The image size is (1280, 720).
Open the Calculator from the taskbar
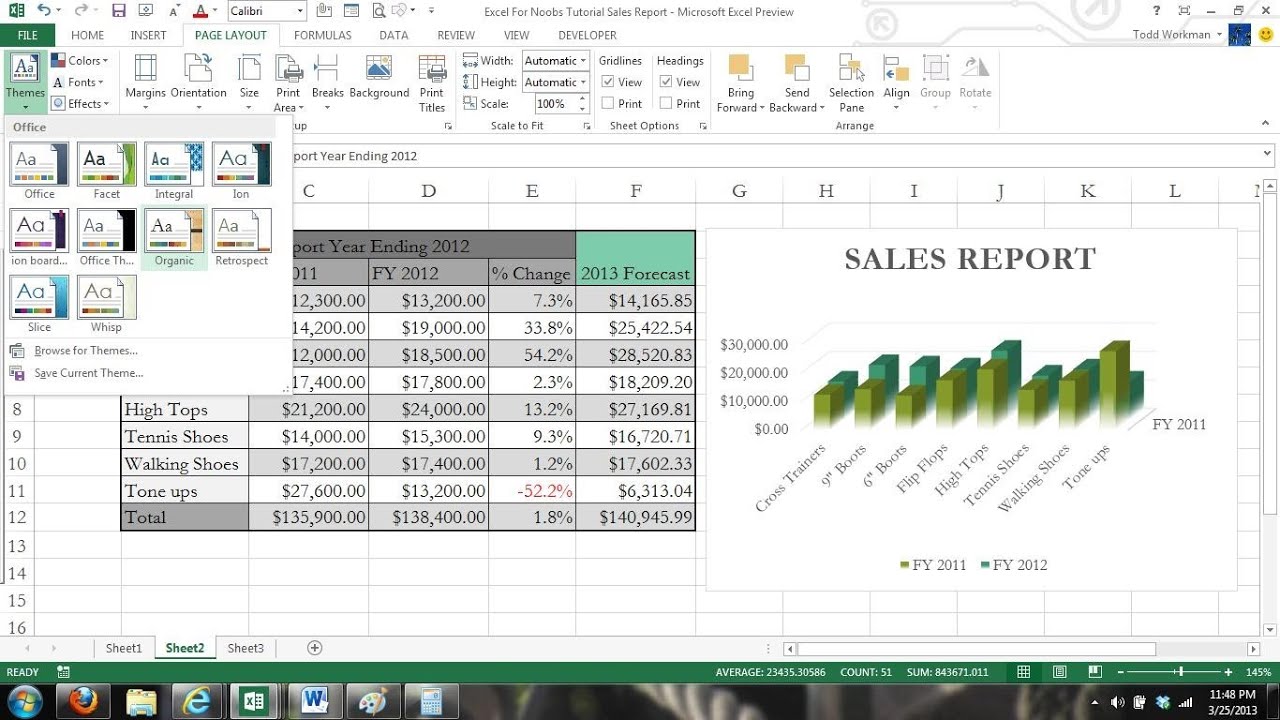[x=430, y=700]
